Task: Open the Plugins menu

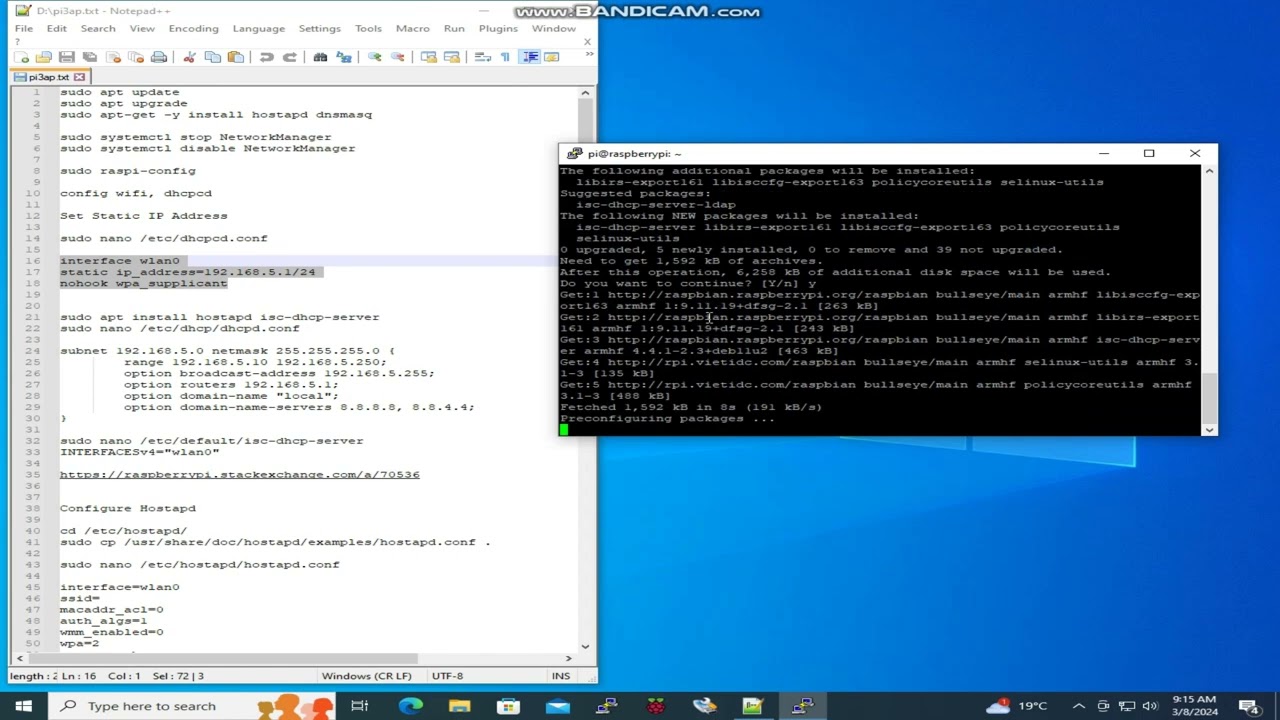Action: [498, 28]
